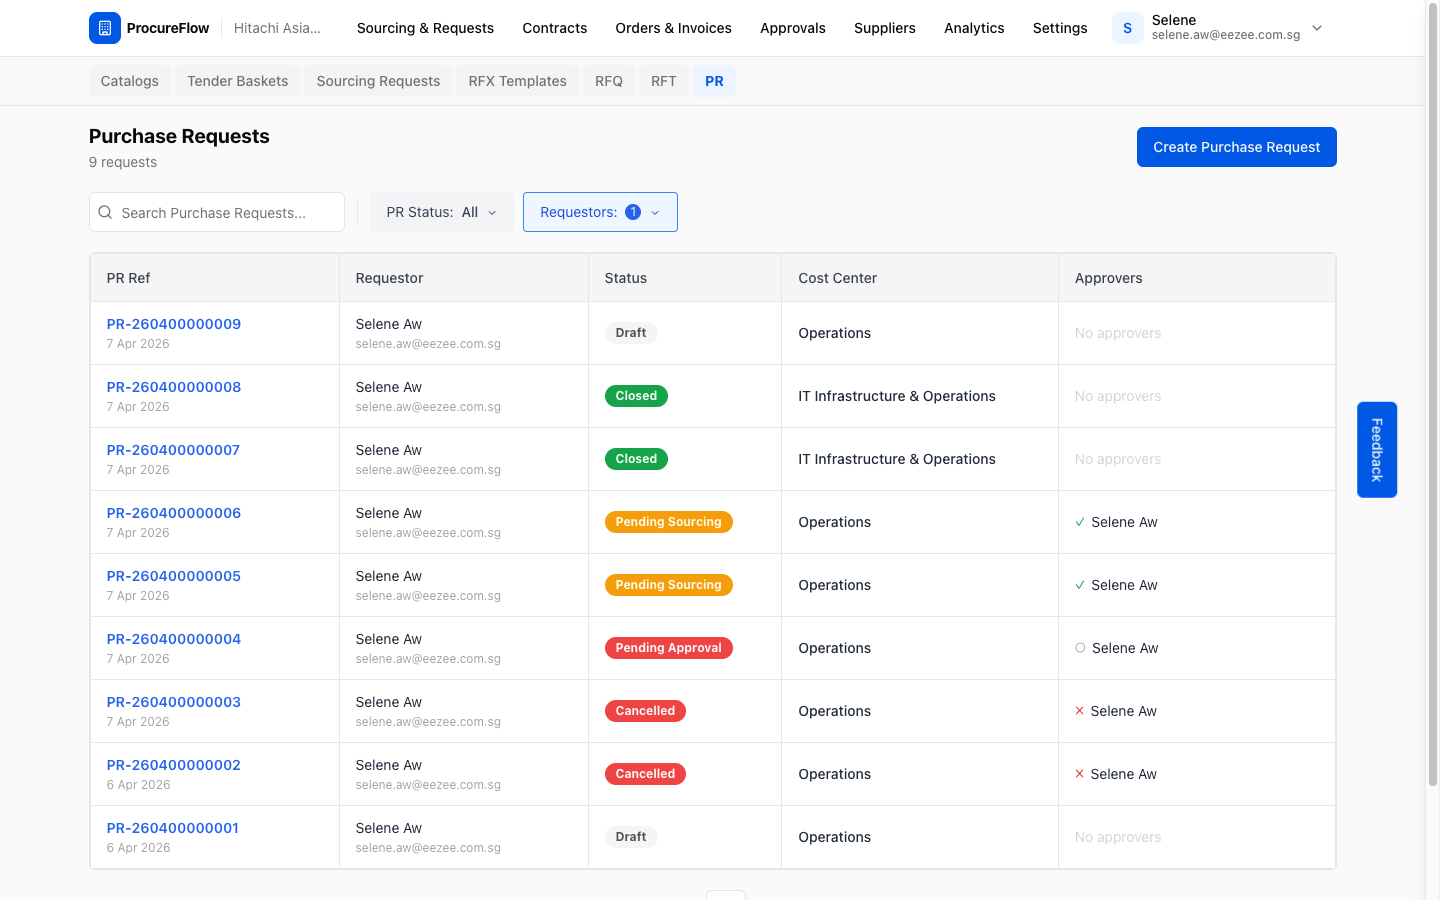The width and height of the screenshot is (1440, 900).
Task: Click the pending circle icon in PR-260400000004 row
Action: point(1080,648)
